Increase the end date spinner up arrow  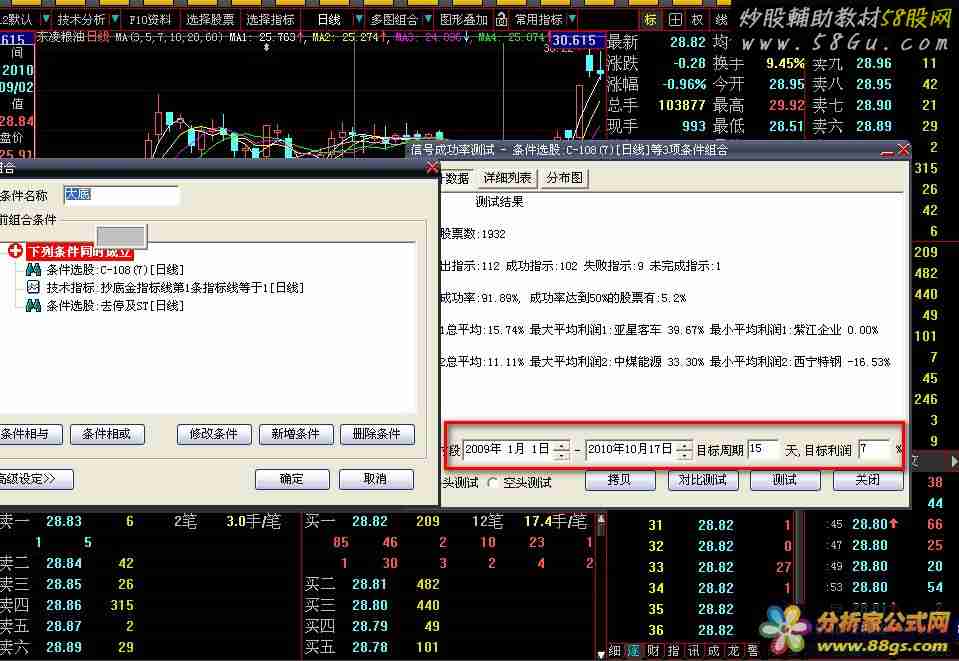tap(684, 445)
